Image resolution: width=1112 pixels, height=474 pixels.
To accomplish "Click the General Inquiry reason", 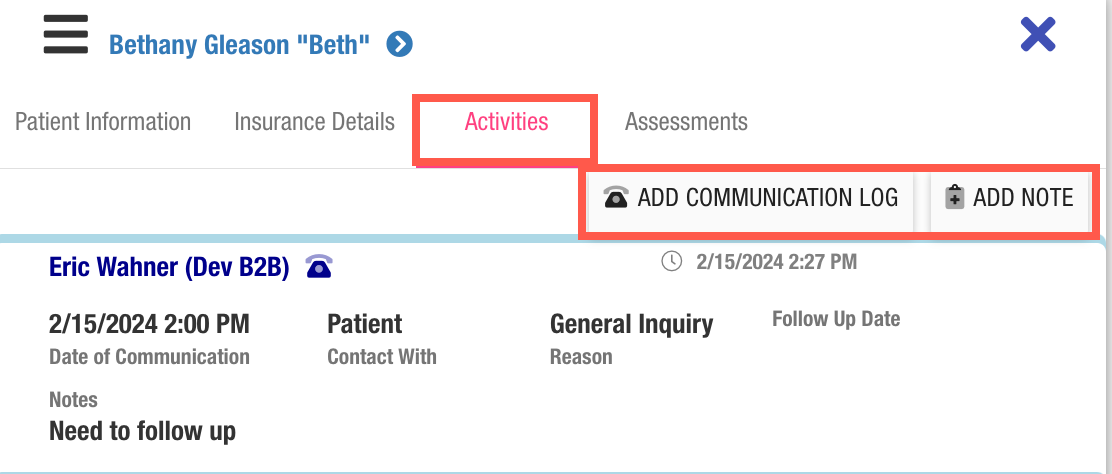I will (x=631, y=324).
